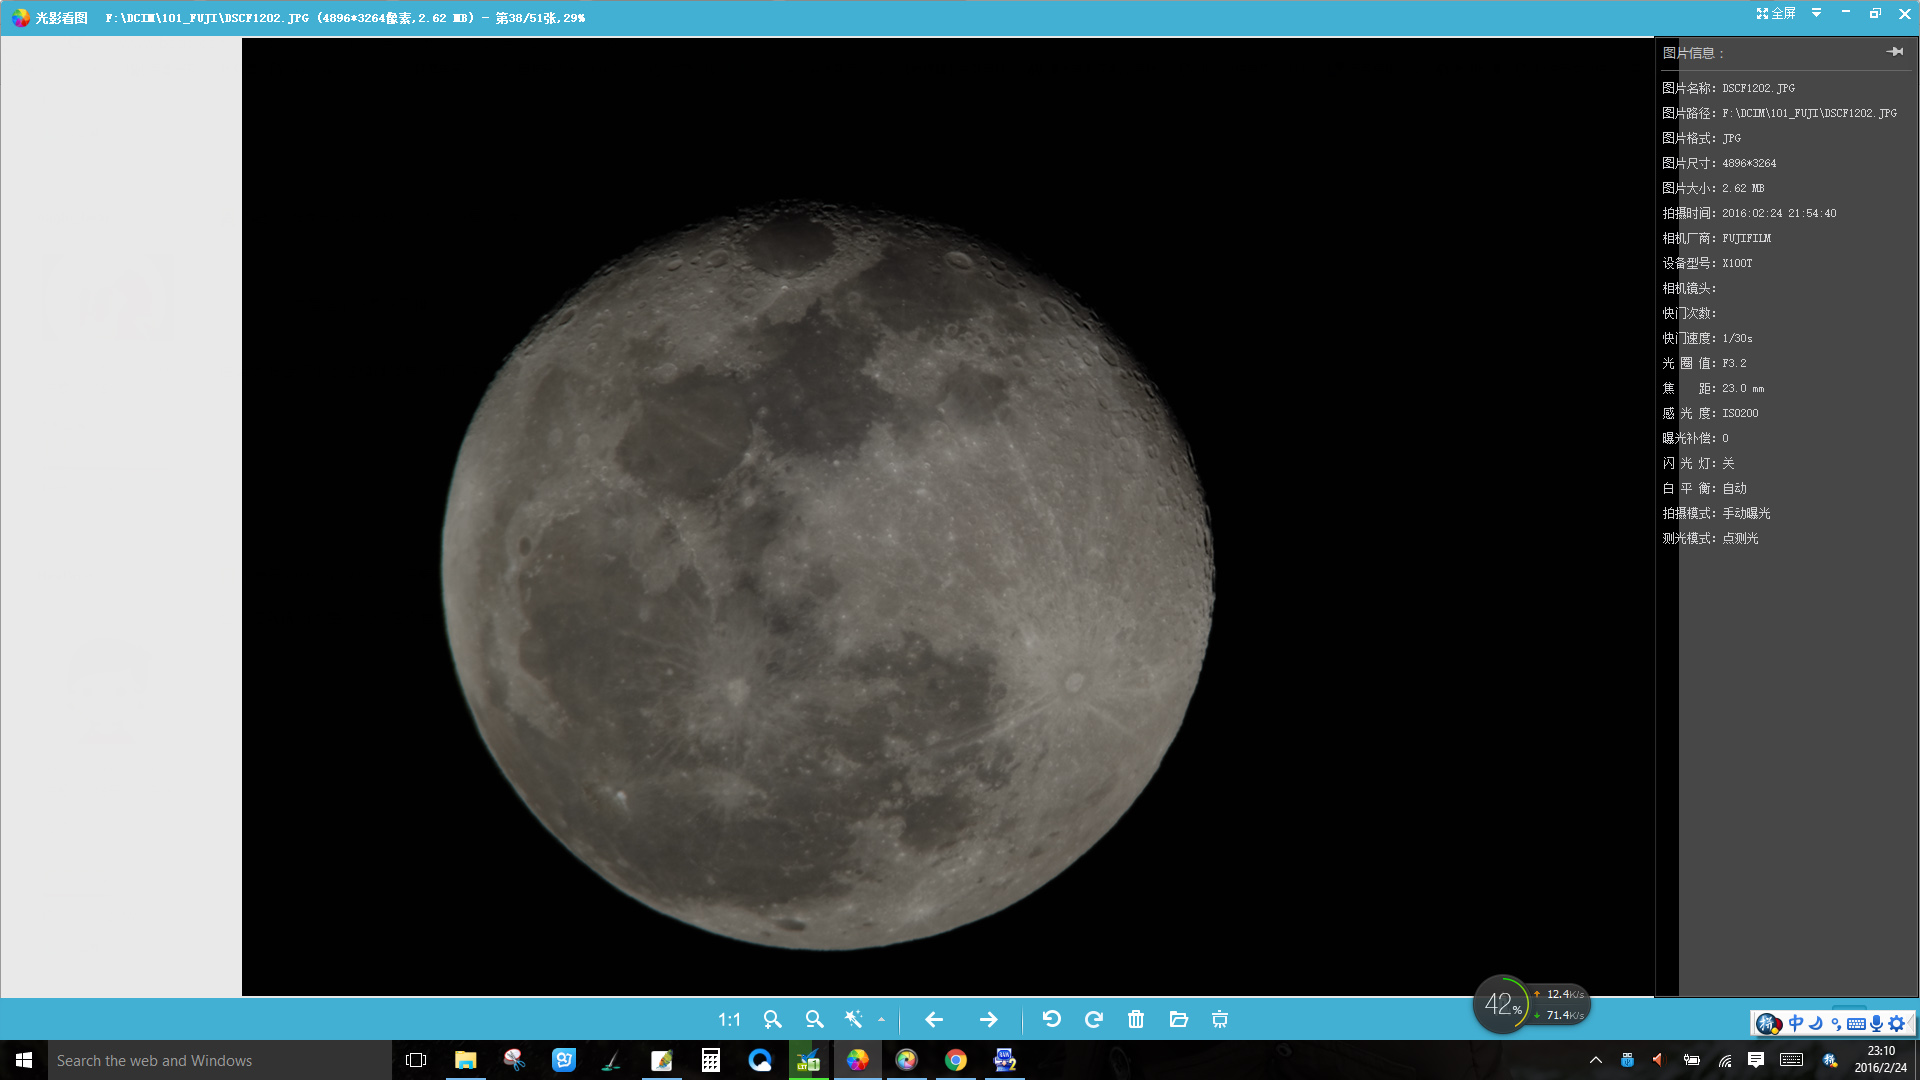
Task: Set zoom to actual size with 1:1 button
Action: point(729,1019)
